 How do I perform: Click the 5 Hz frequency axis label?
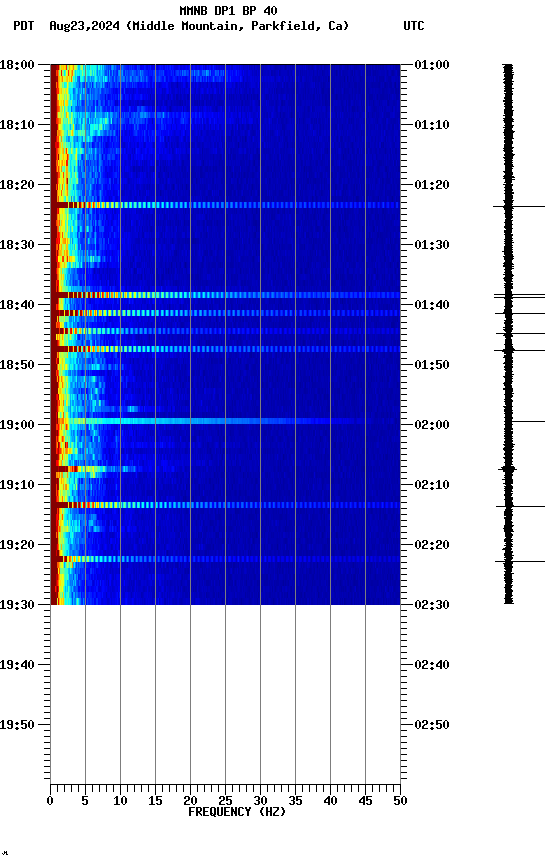pos(85,801)
